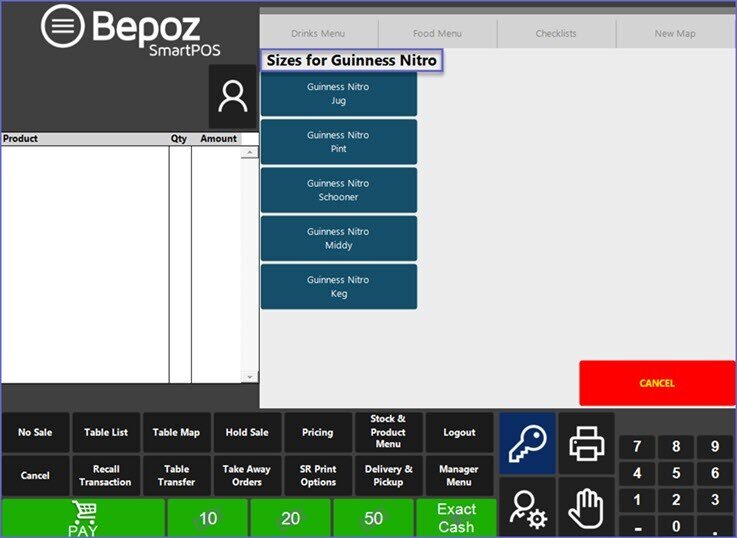Tap numpad key 1
Viewport: 737px width, 538px height.
click(637, 500)
